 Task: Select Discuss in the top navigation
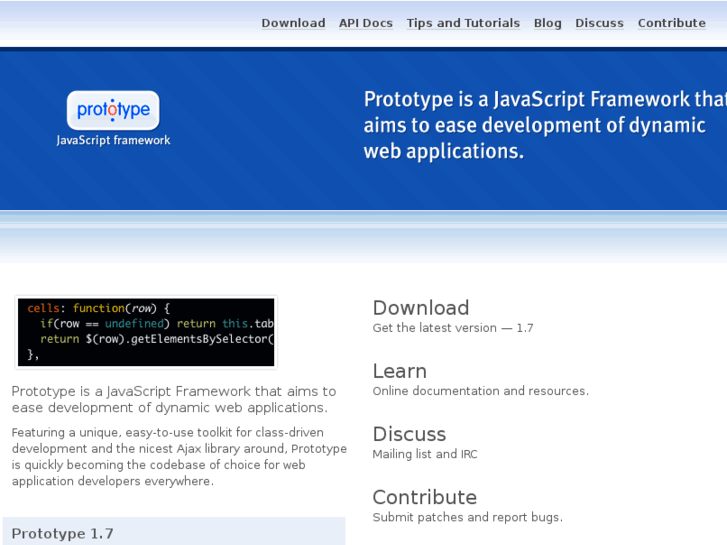[x=599, y=23]
